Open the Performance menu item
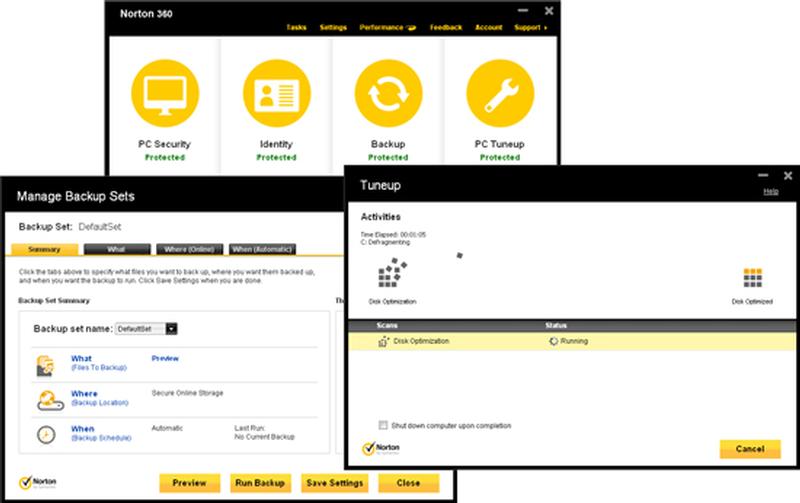The width and height of the screenshot is (800, 503). (381, 28)
